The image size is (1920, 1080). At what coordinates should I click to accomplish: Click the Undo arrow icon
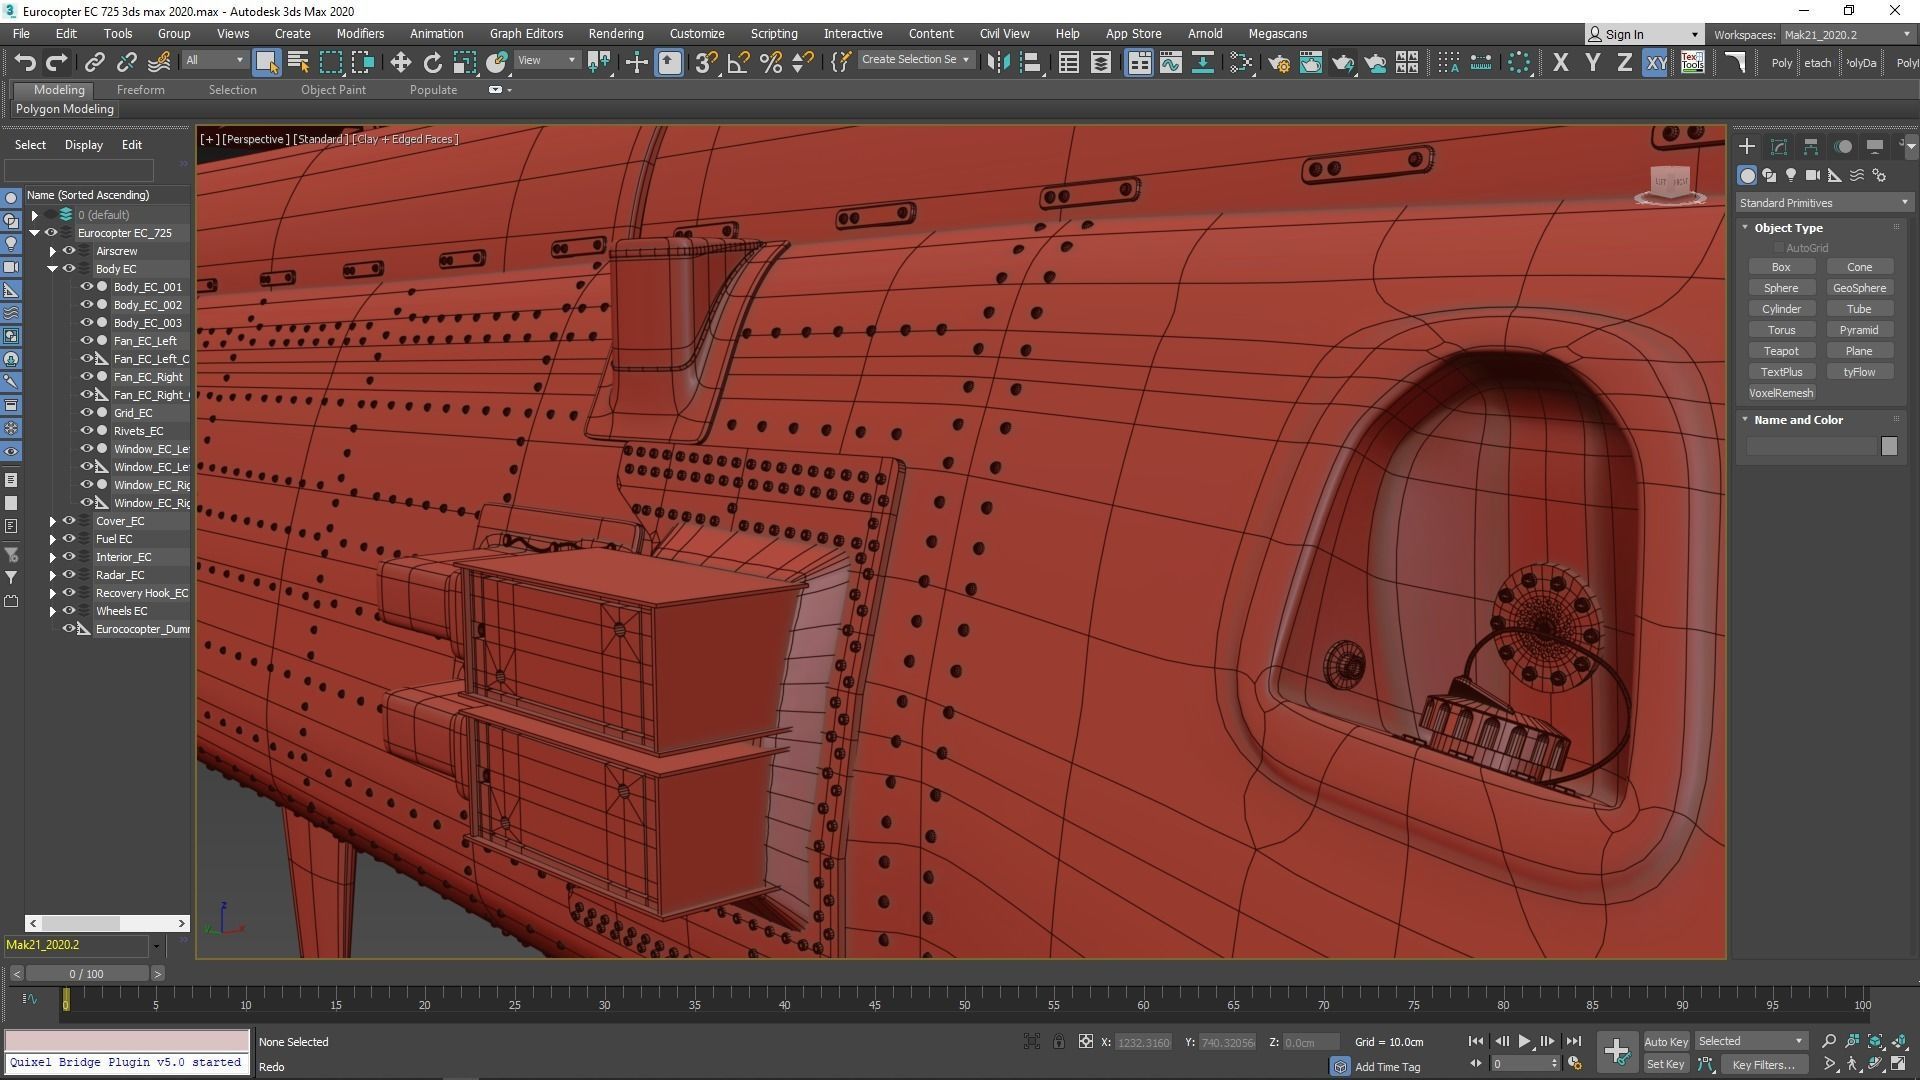click(25, 63)
